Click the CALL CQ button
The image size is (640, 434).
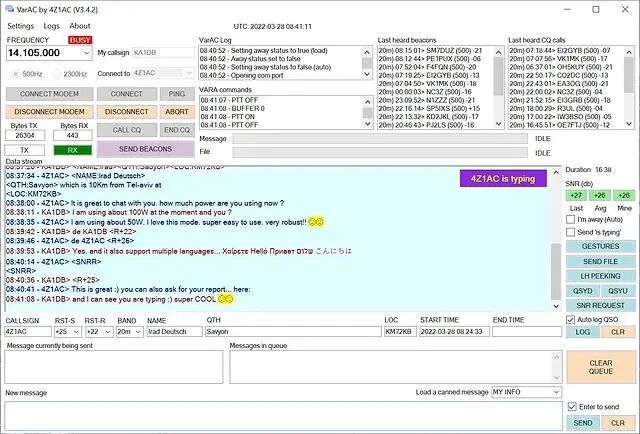tap(127, 130)
